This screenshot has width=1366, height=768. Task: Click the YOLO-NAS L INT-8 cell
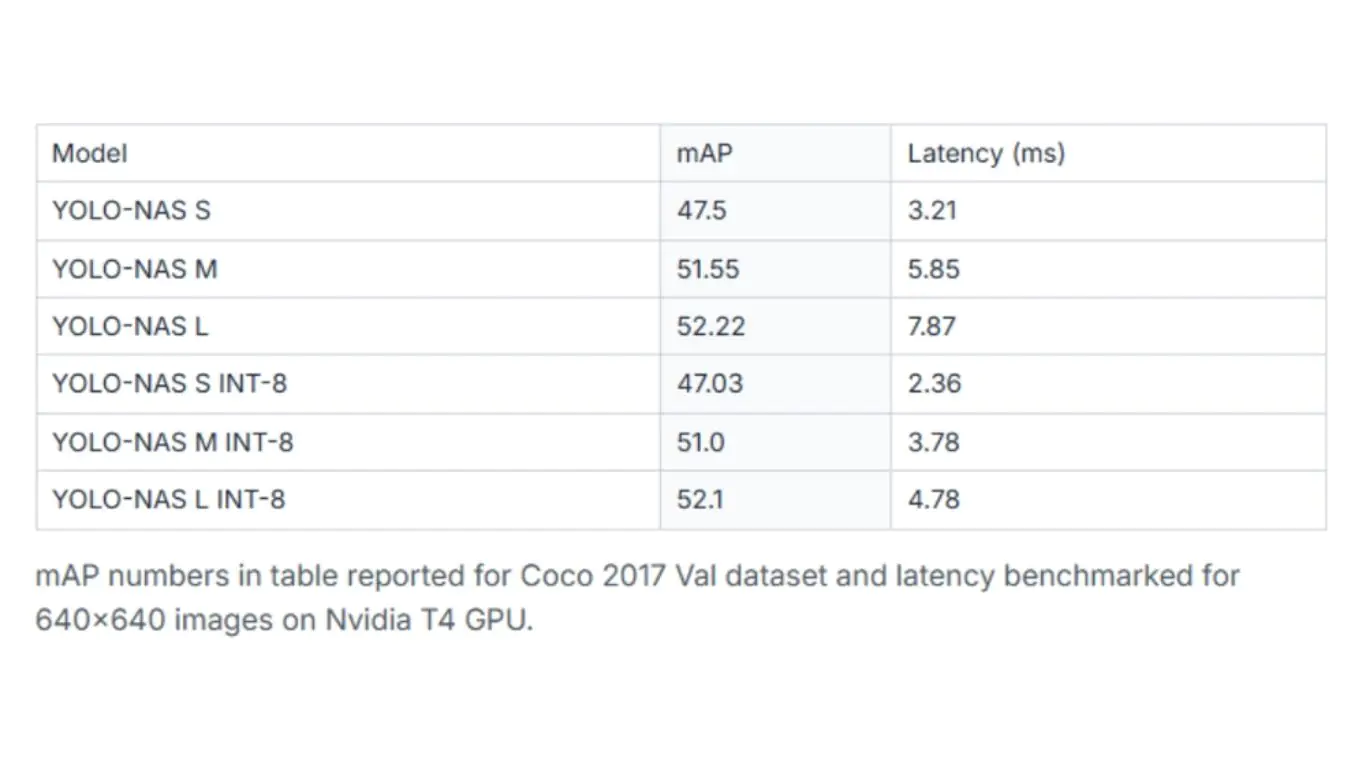pyautogui.click(x=168, y=499)
